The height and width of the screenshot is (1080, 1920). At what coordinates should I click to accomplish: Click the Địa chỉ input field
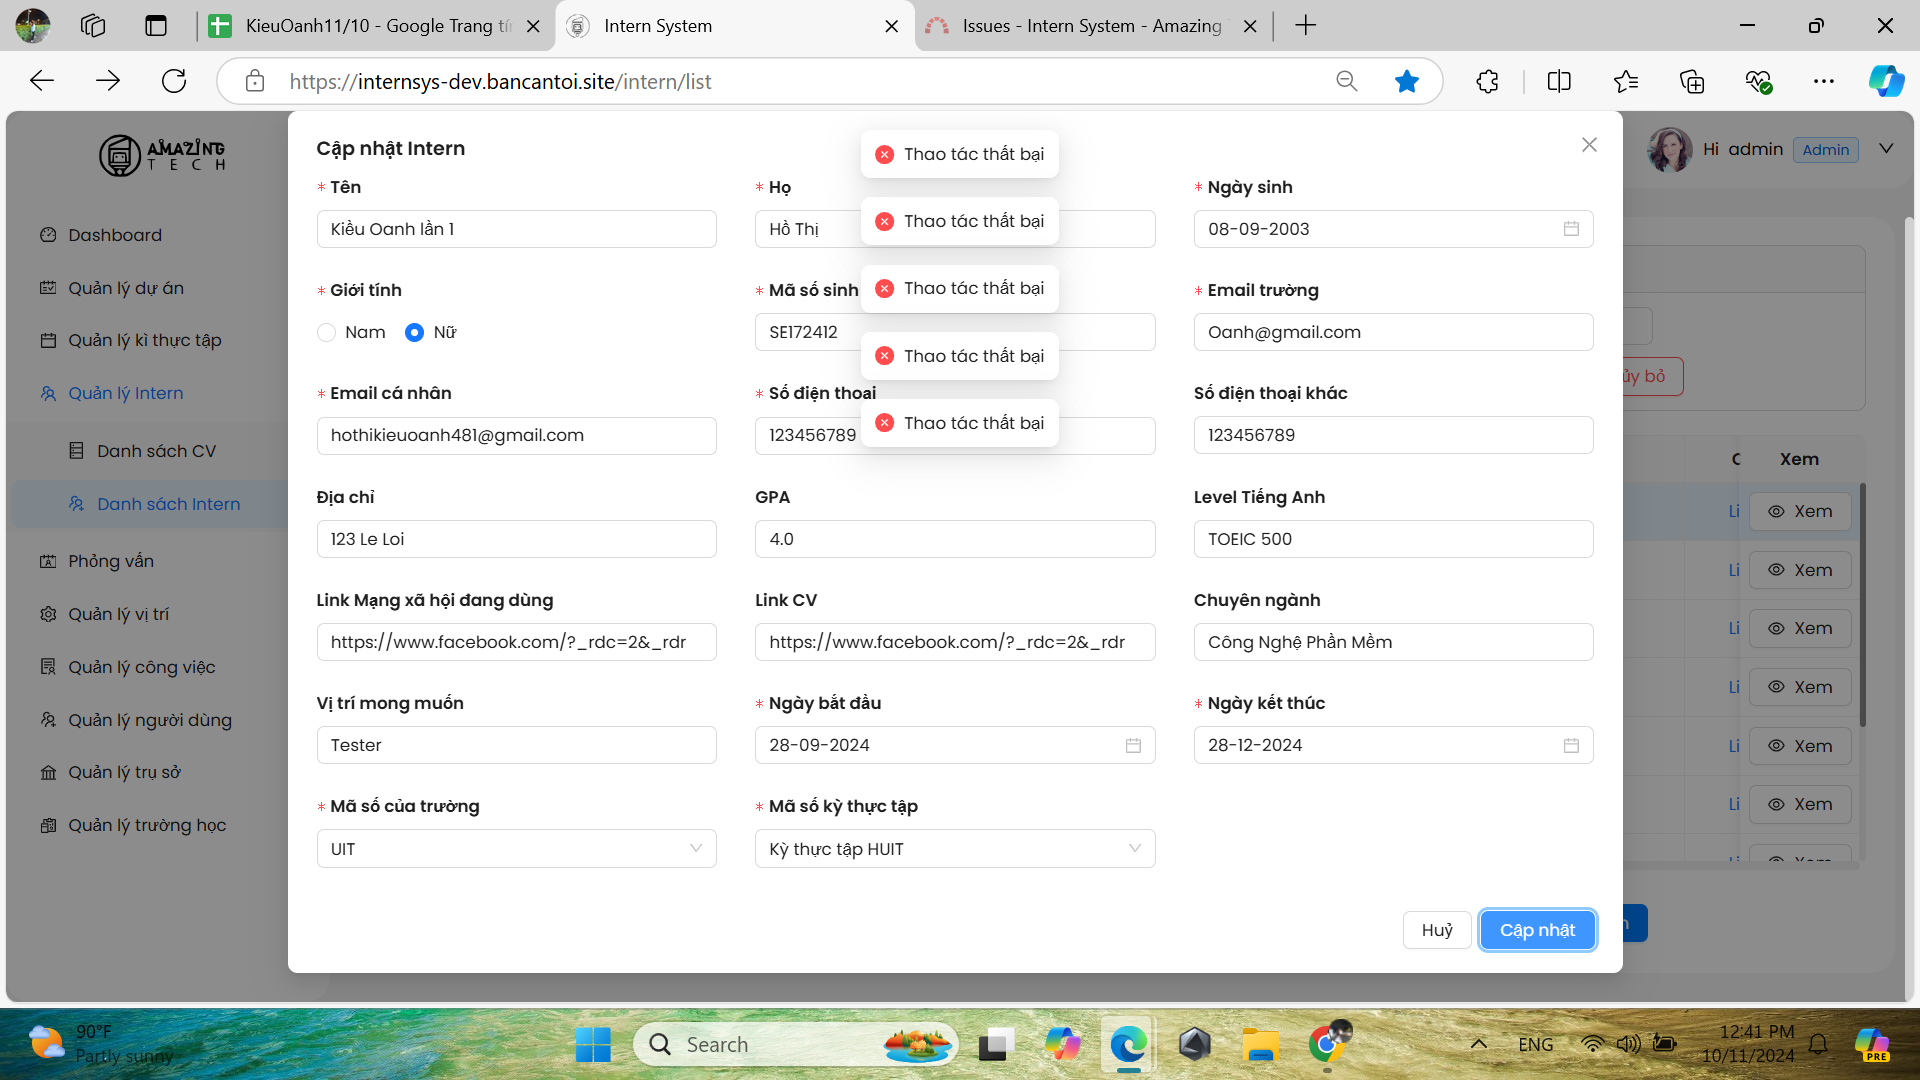516,539
